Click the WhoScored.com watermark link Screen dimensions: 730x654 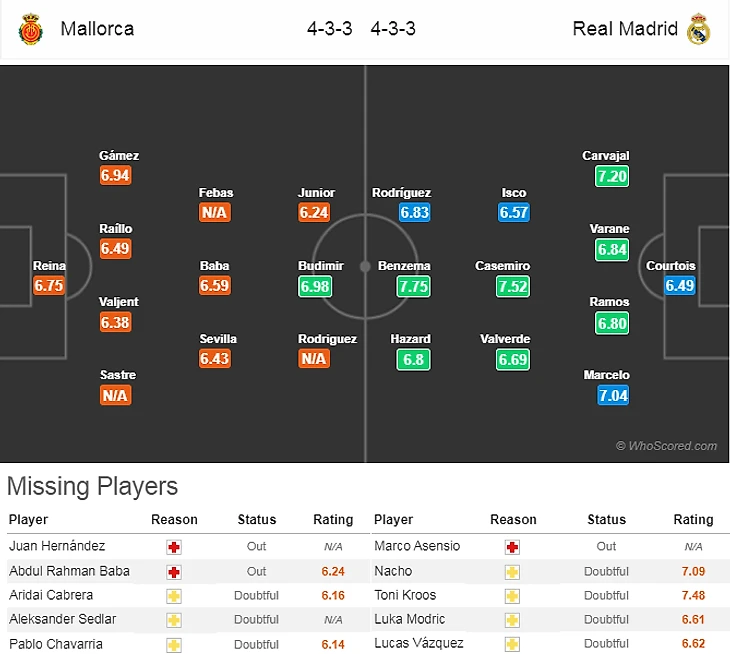click(666, 446)
